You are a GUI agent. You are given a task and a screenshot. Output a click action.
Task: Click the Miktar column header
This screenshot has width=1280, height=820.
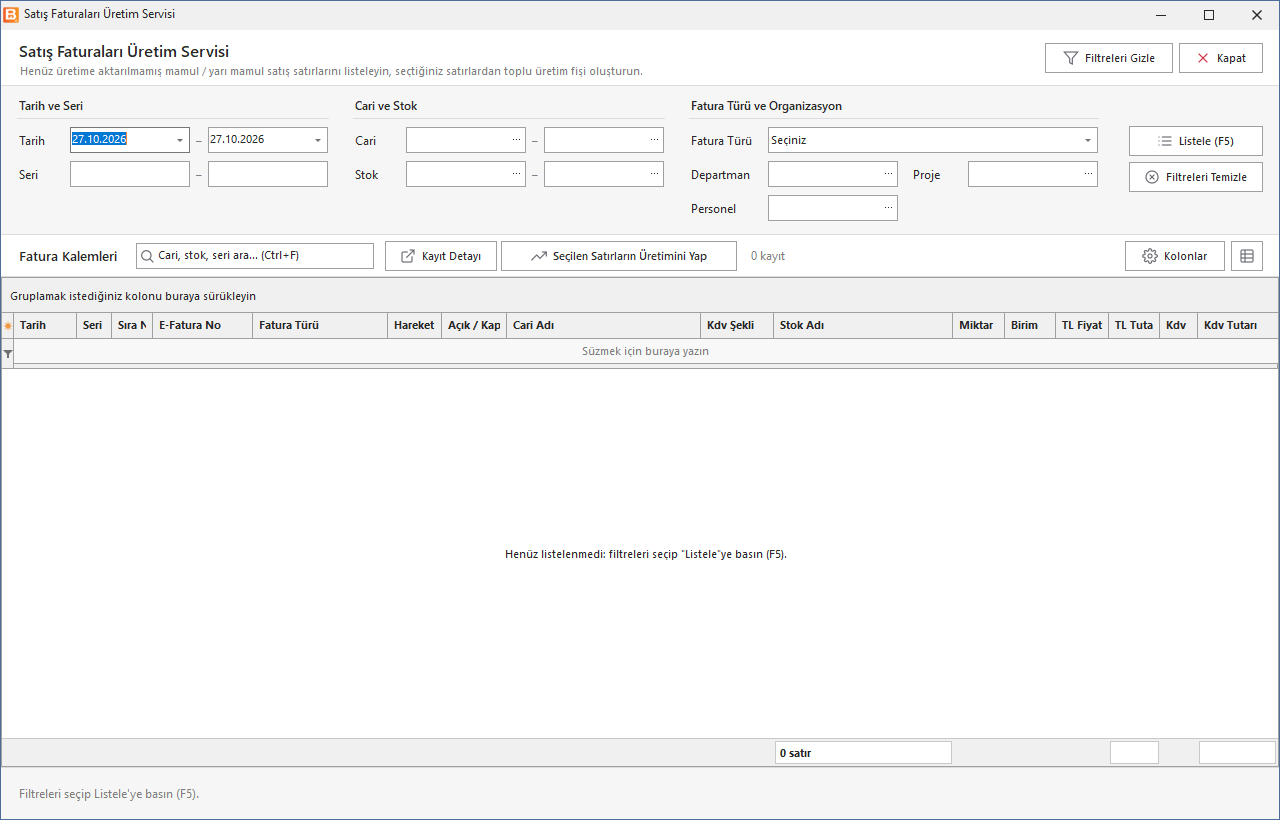[979, 325]
